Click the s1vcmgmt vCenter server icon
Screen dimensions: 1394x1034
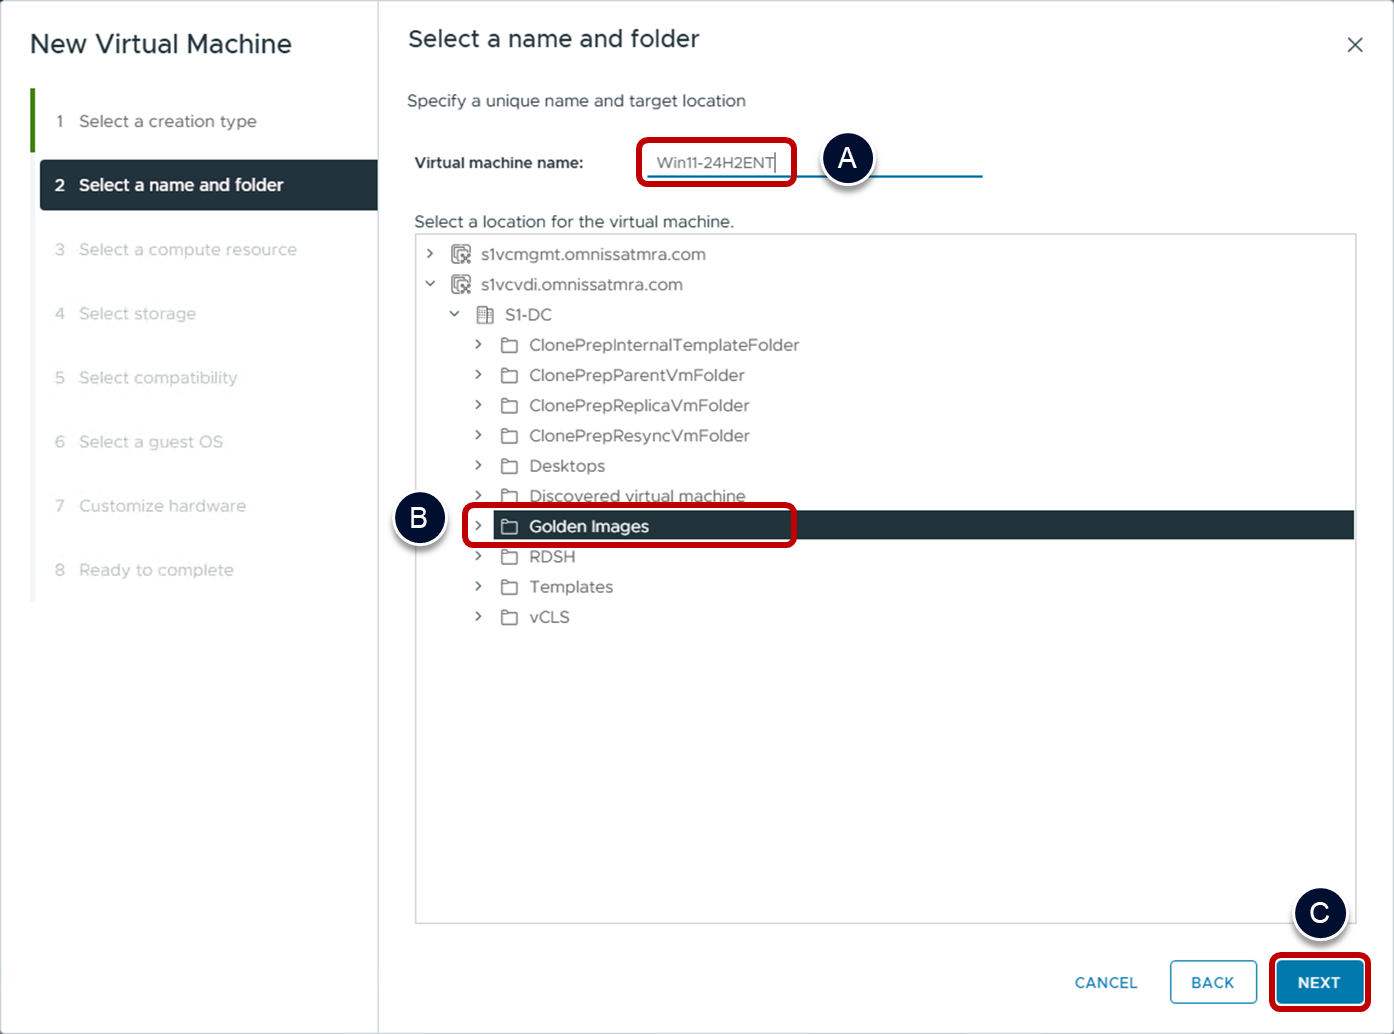461,254
